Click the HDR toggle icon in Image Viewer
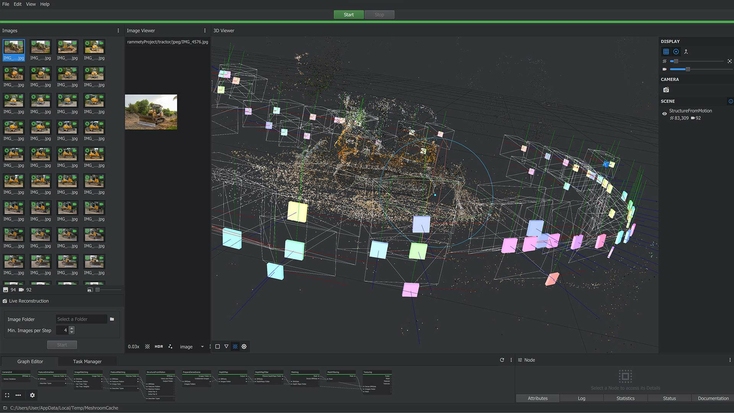The width and height of the screenshot is (734, 413). pyautogui.click(x=159, y=347)
